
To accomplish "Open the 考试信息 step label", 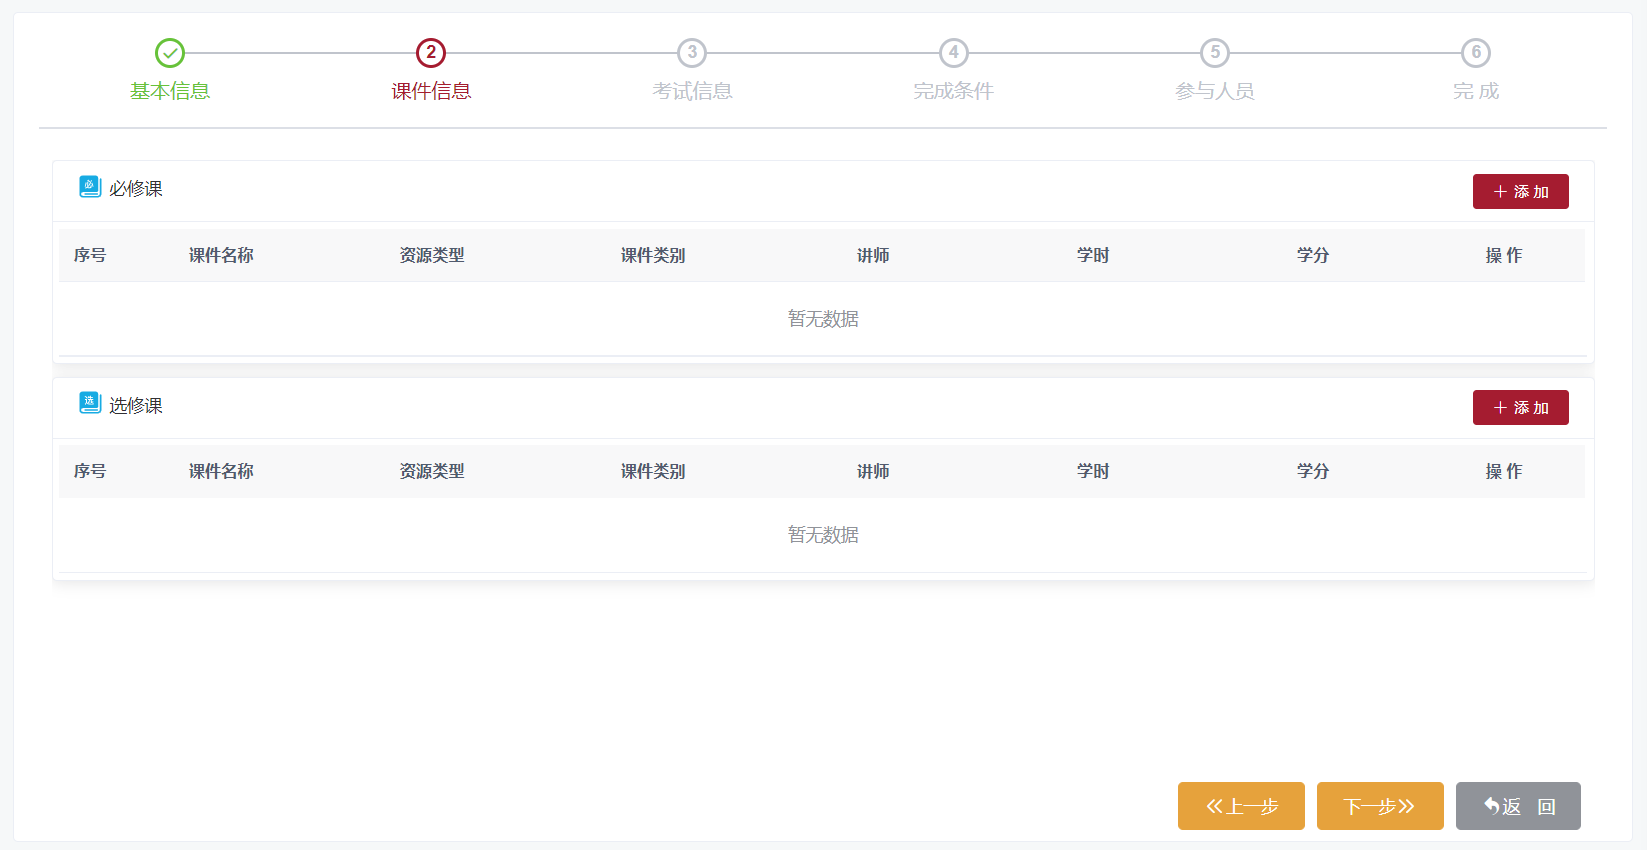I will pyautogui.click(x=692, y=91).
